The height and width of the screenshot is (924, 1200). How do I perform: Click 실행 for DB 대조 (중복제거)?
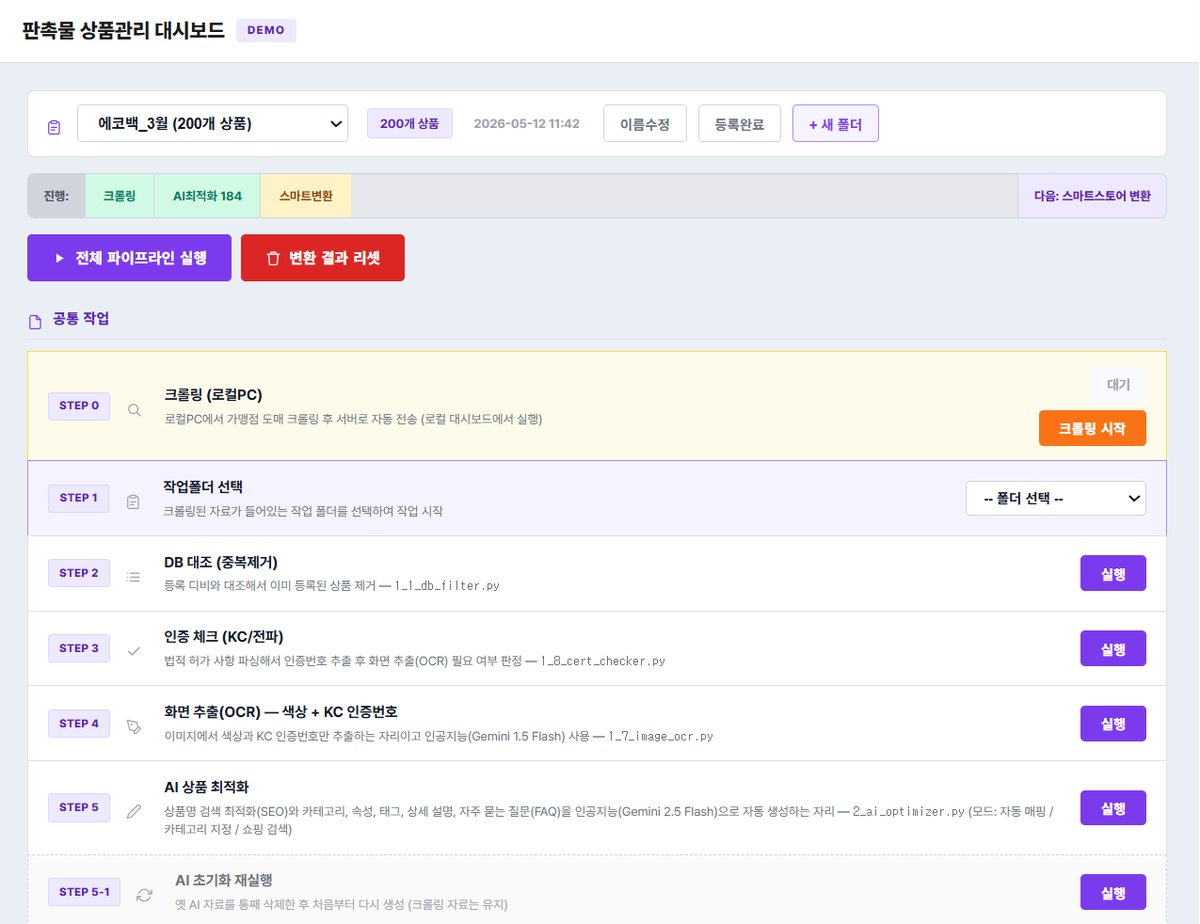pos(1113,574)
